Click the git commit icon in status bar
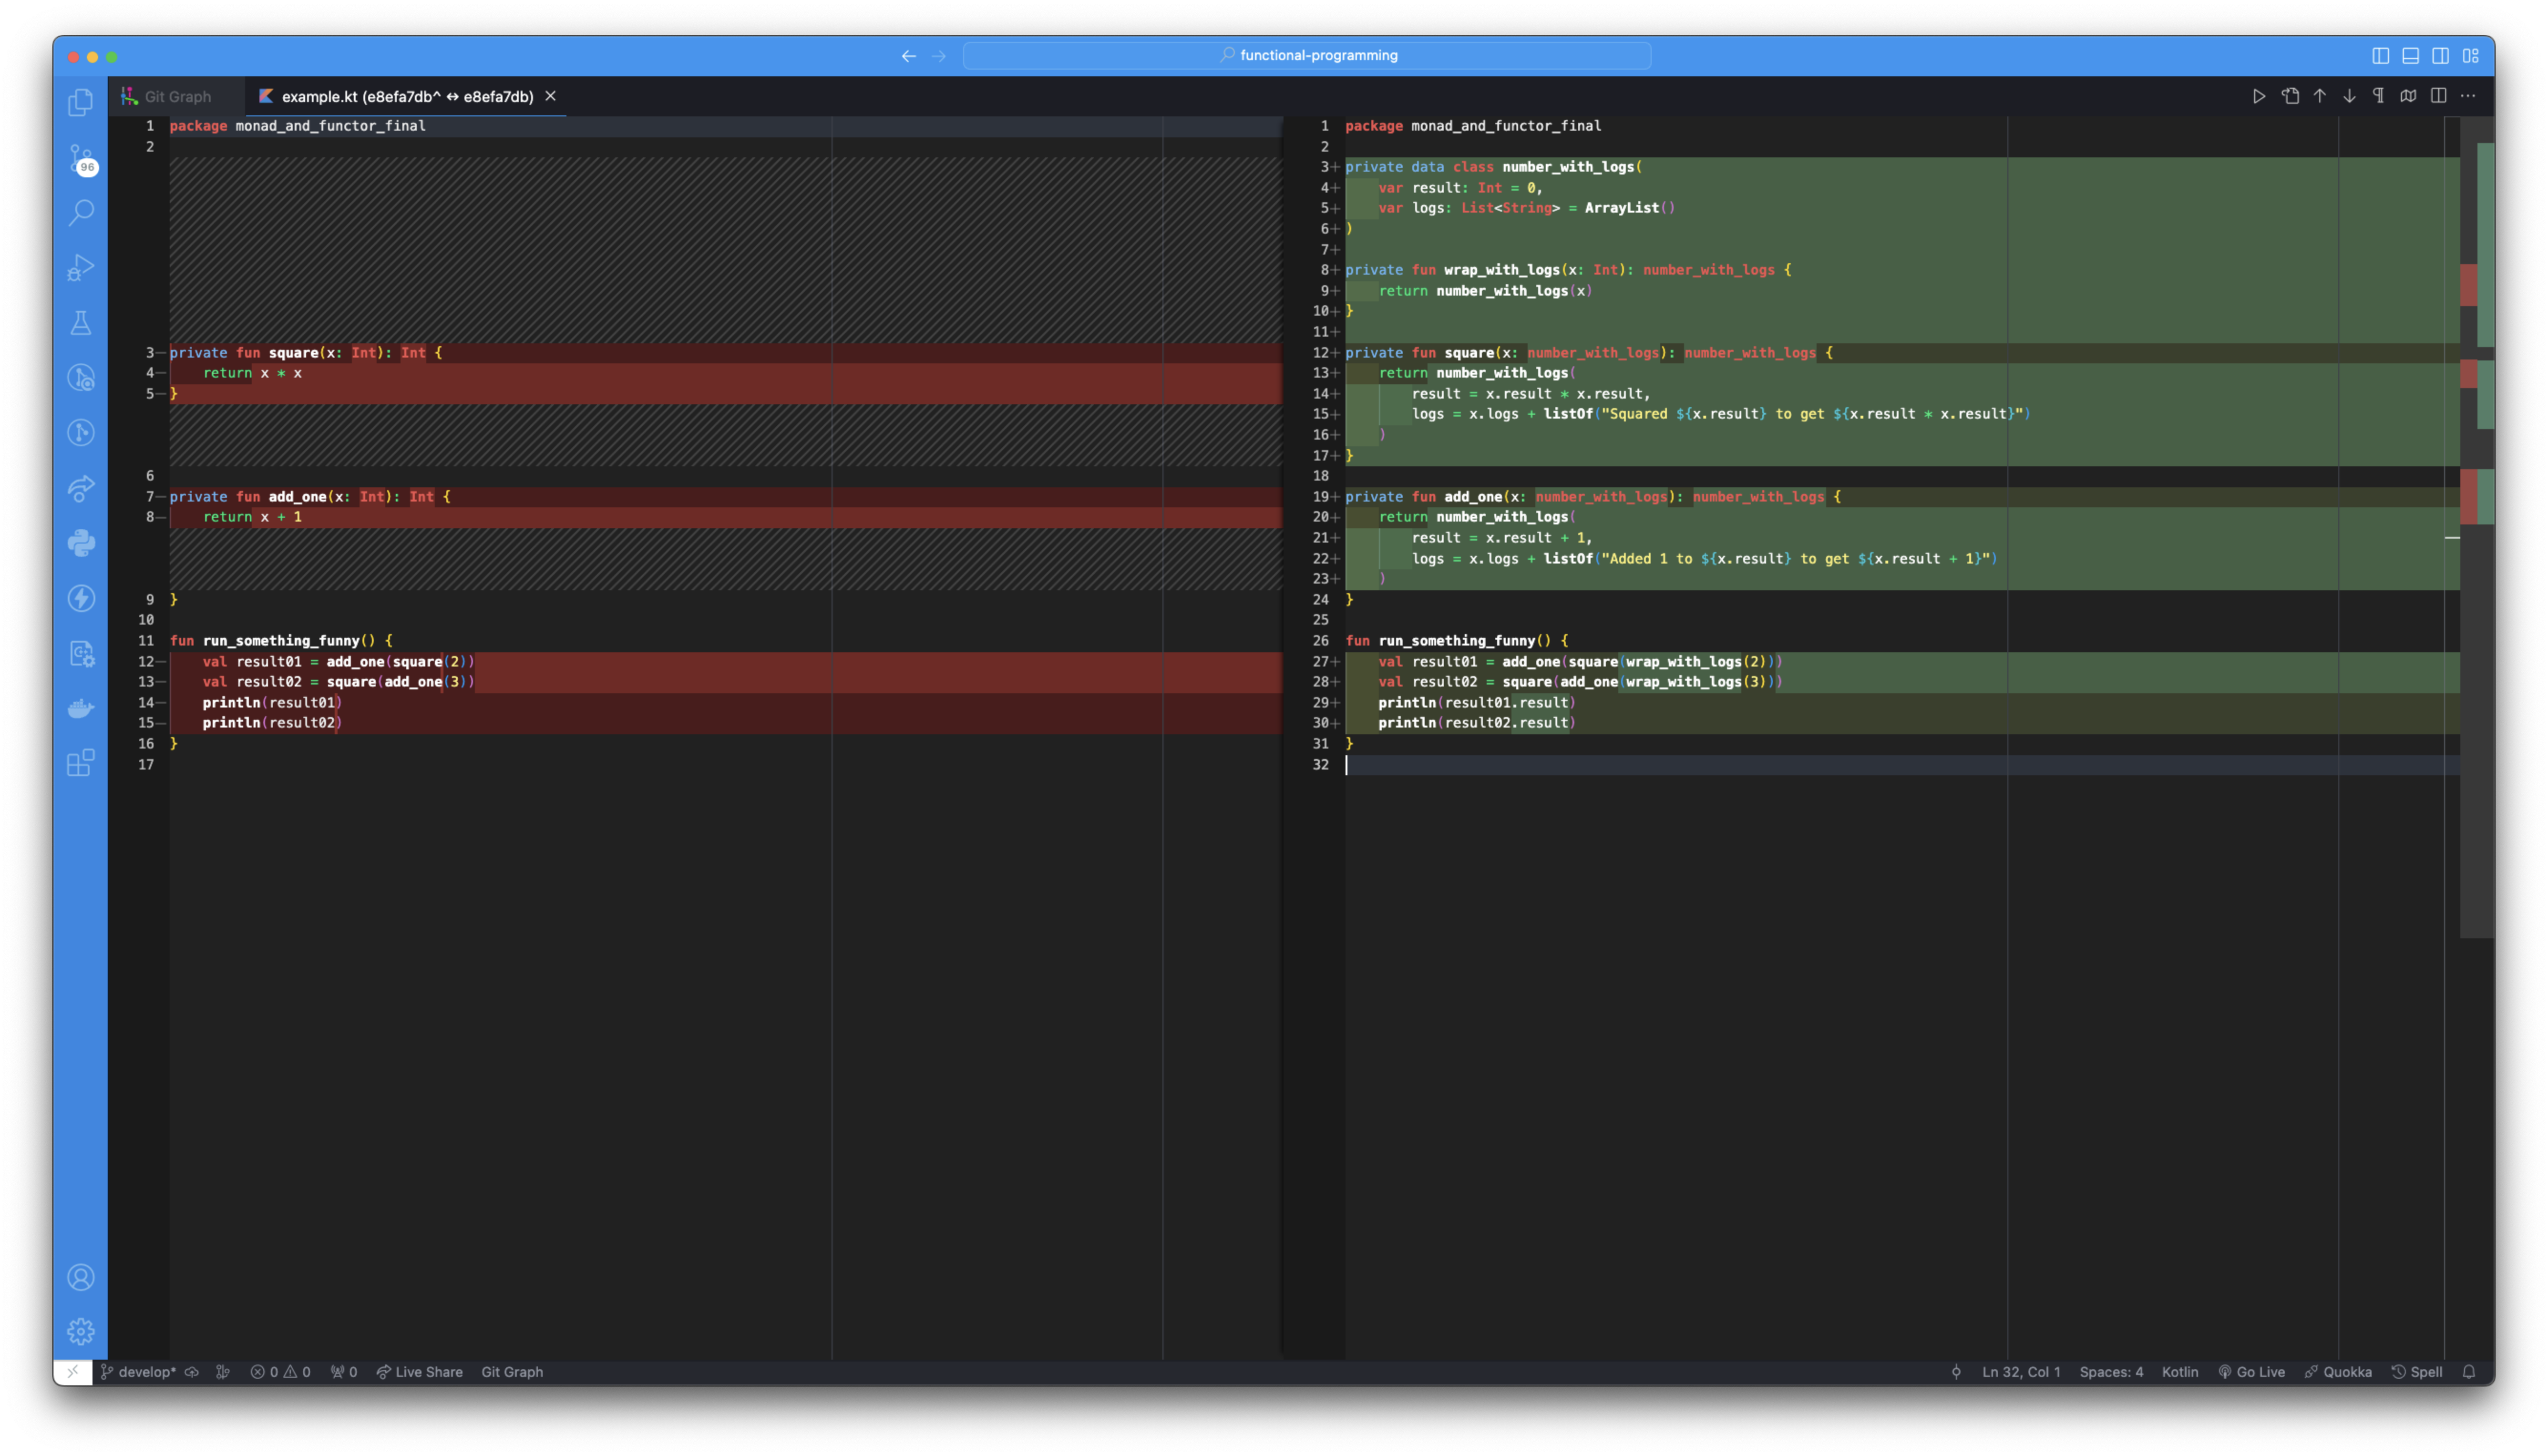Screen dimensions: 2548x1456 click(1956, 1372)
